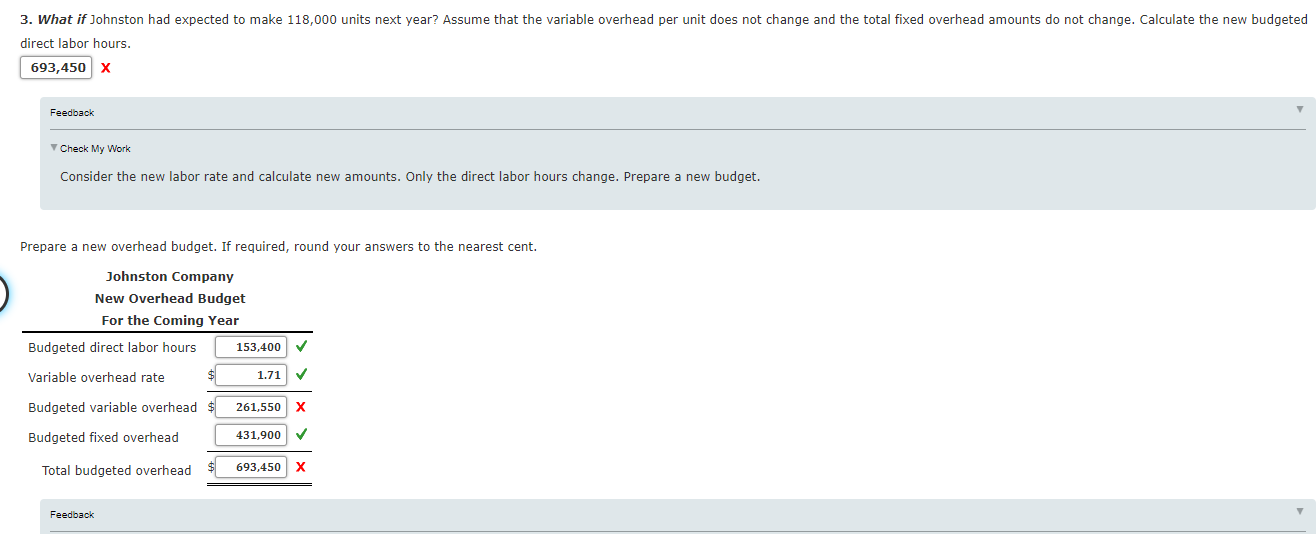Viewport: 1316px width, 534px height.
Task: Select the Variable overhead rate field 1.71
Action: coord(251,377)
